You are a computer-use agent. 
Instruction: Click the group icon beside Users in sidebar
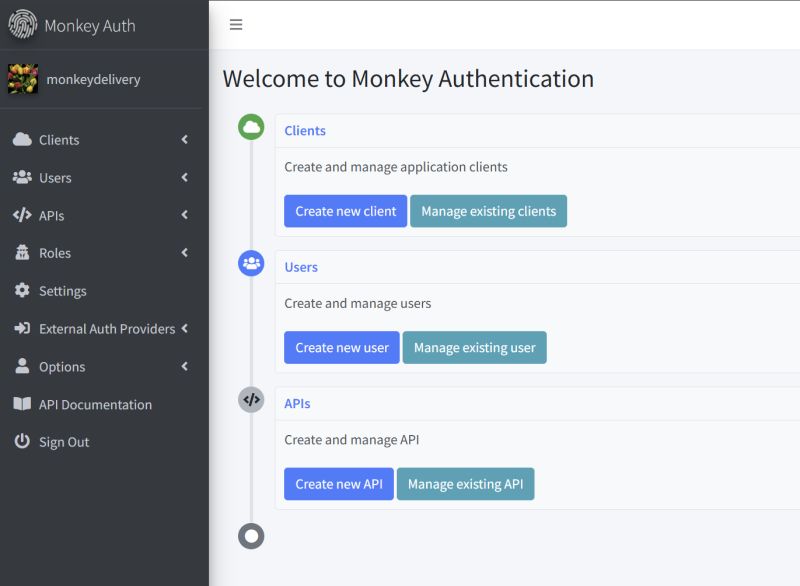pyautogui.click(x=23, y=178)
